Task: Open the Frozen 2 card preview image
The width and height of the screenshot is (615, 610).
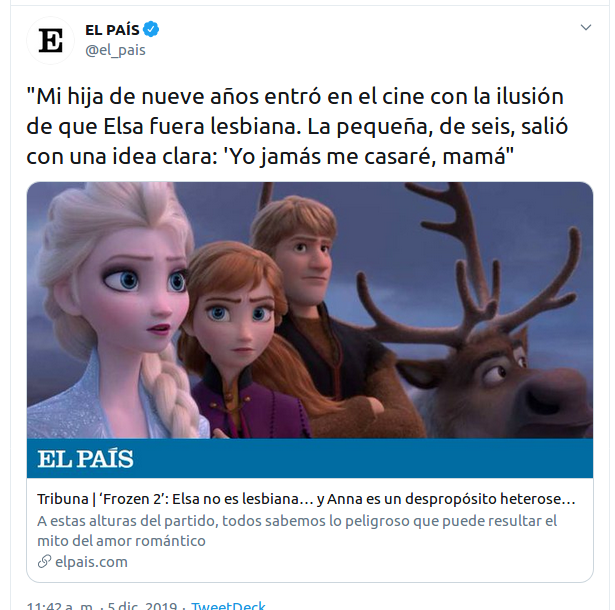Action: pos(310,310)
